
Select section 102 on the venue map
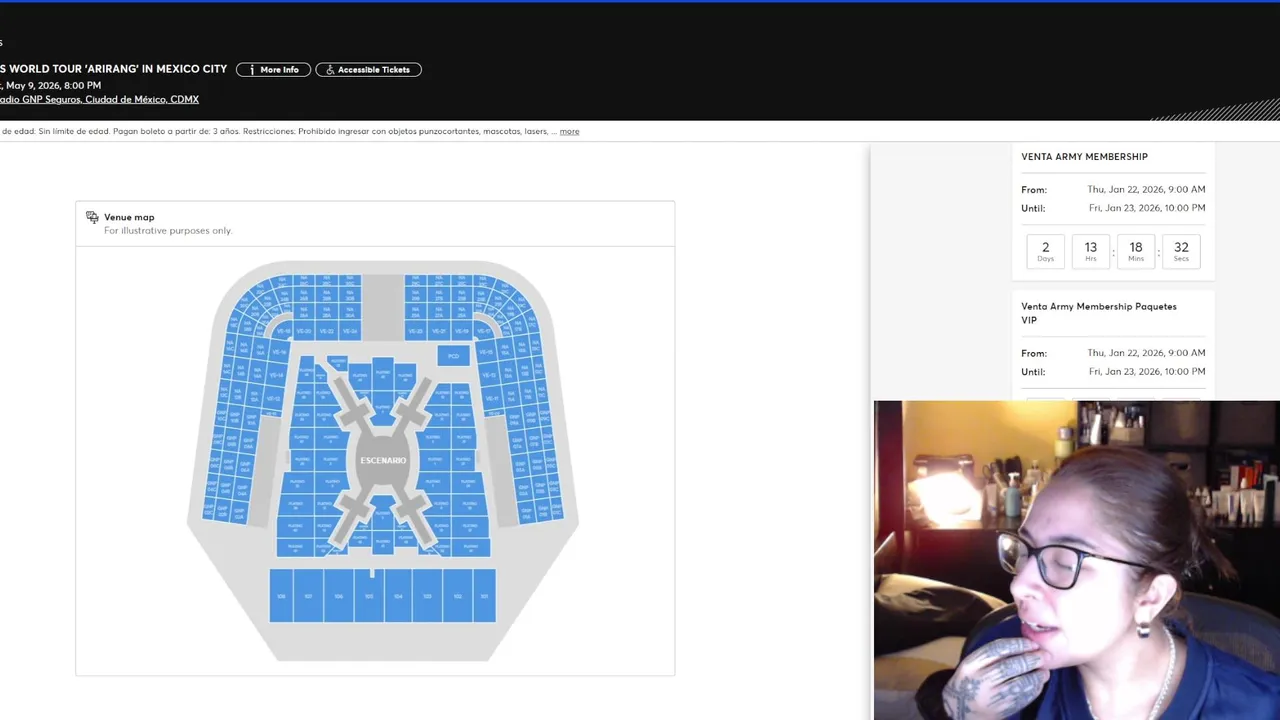click(x=457, y=595)
